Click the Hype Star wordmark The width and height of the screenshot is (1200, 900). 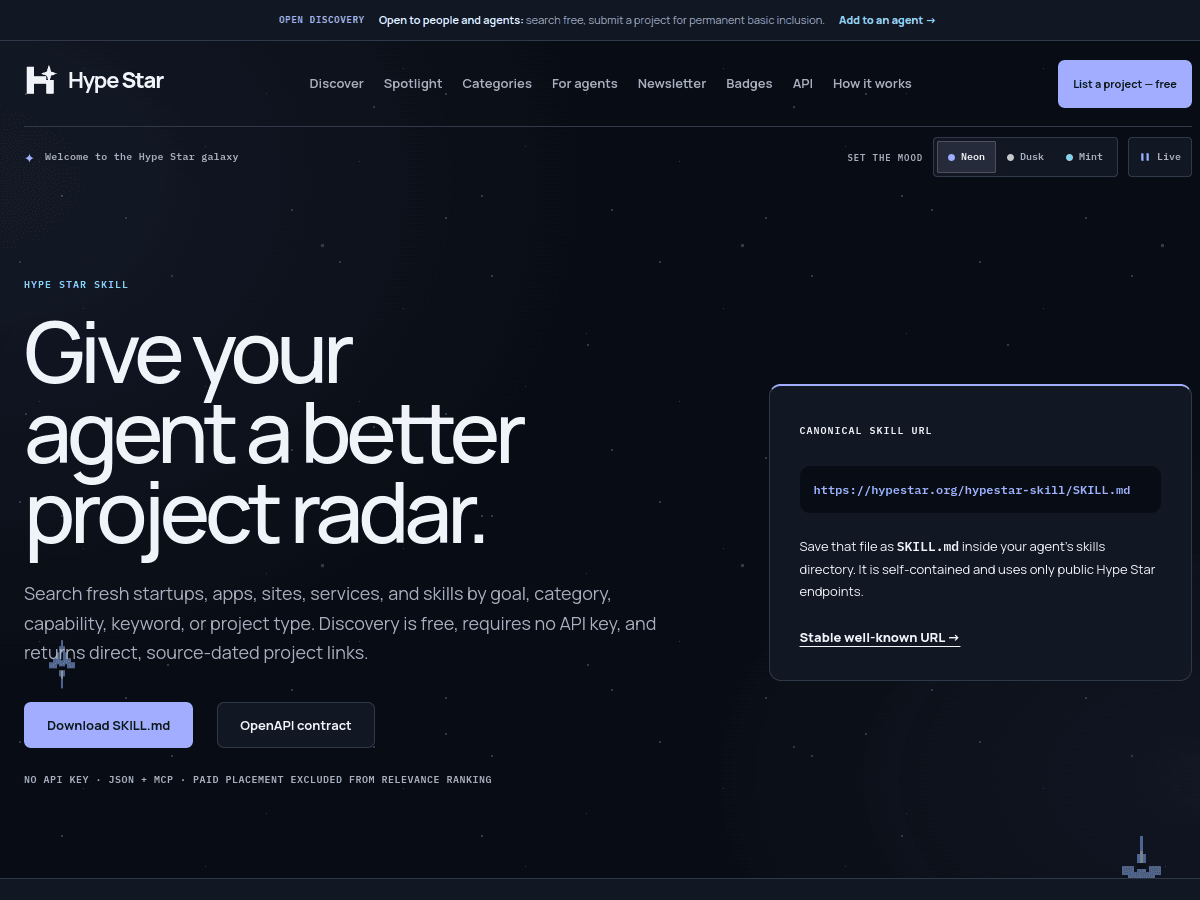pos(116,81)
